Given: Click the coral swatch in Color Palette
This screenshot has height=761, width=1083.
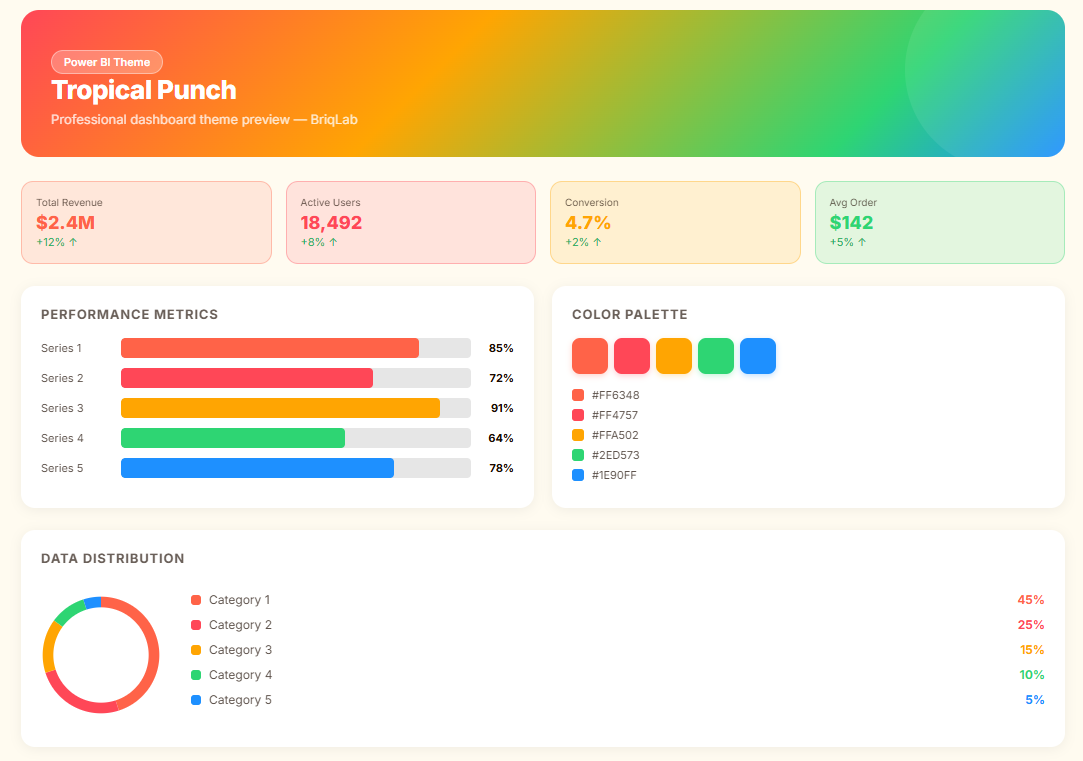Looking at the screenshot, I should 590,356.
